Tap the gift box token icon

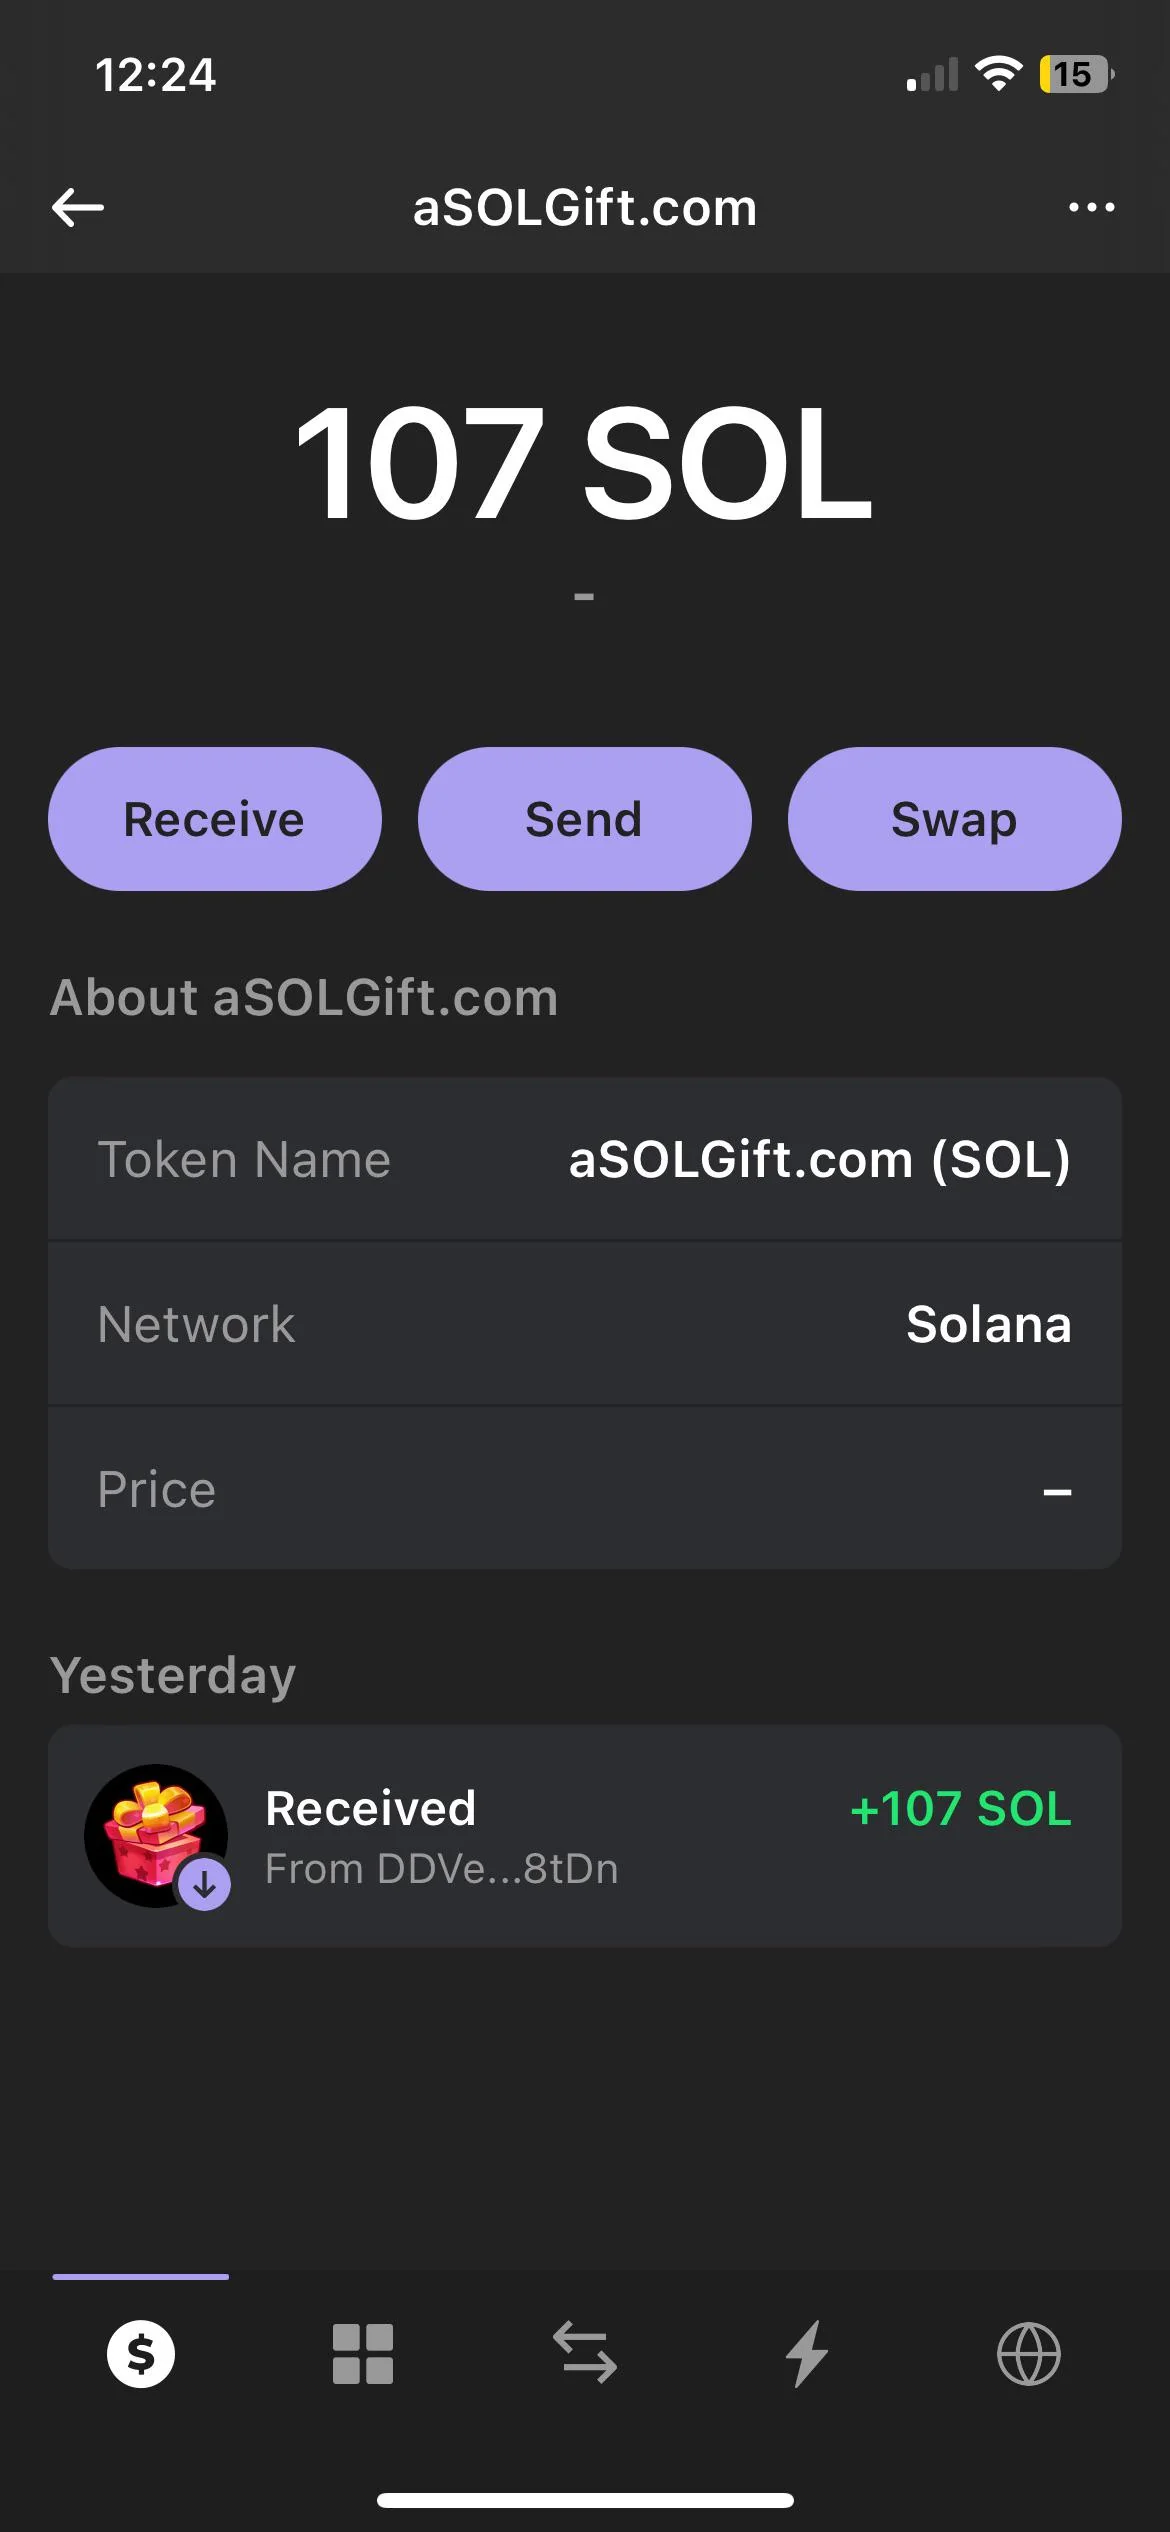[x=156, y=1835]
